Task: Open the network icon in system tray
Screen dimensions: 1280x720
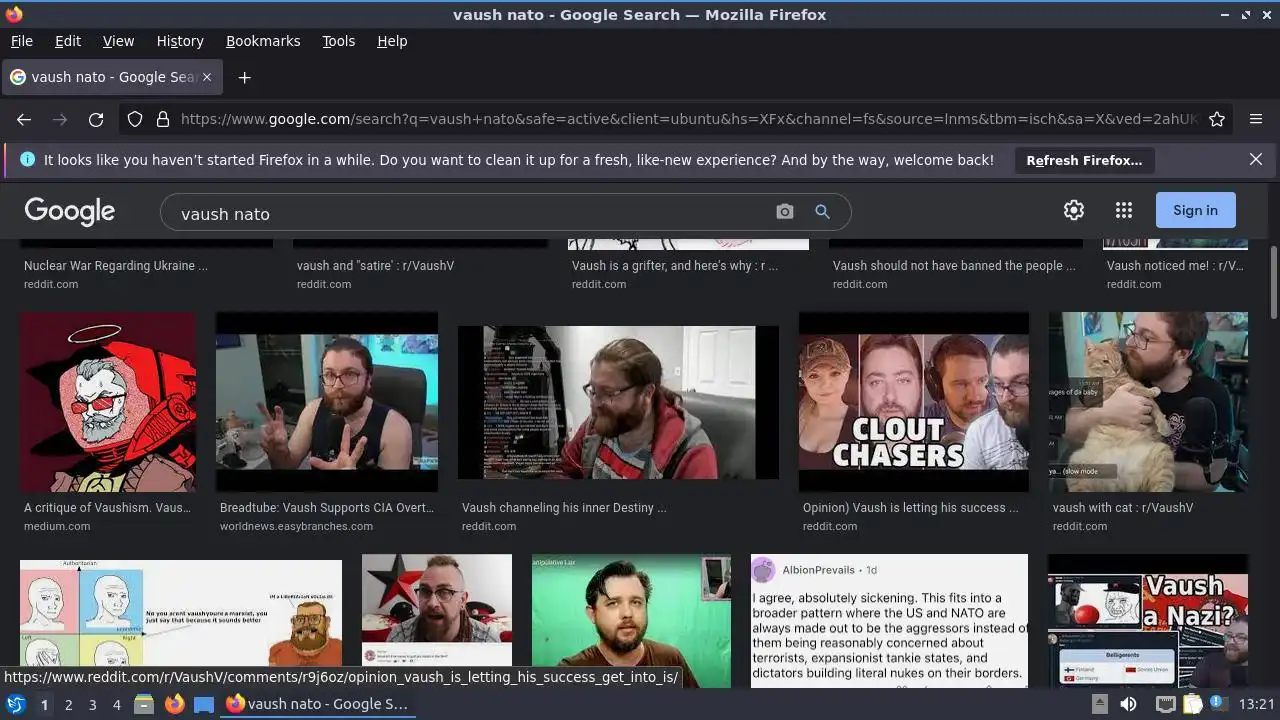Action: [x=1165, y=704]
